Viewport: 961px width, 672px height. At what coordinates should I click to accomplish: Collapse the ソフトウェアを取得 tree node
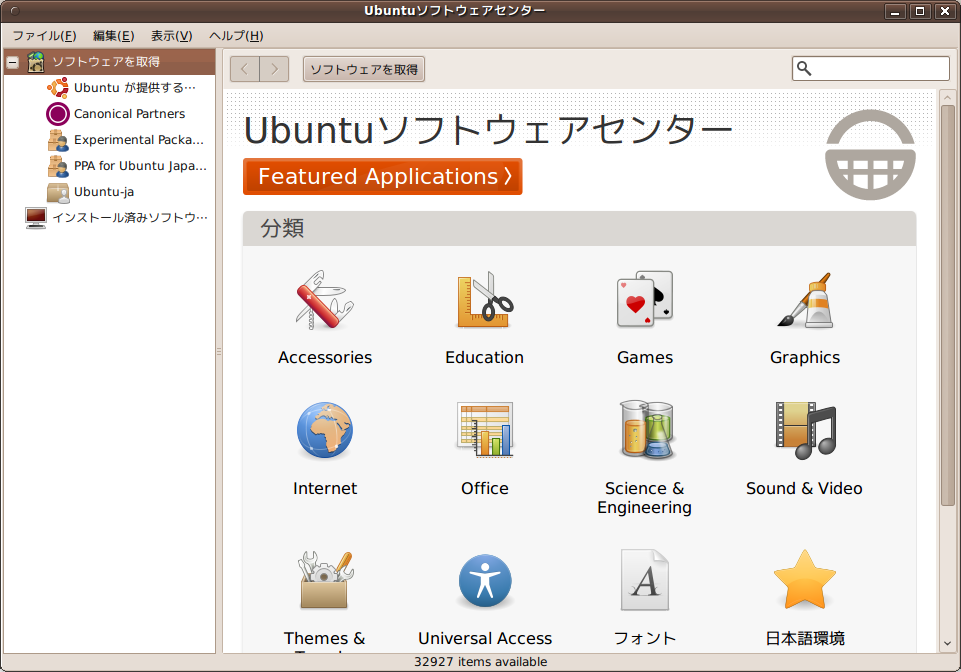click(x=12, y=62)
